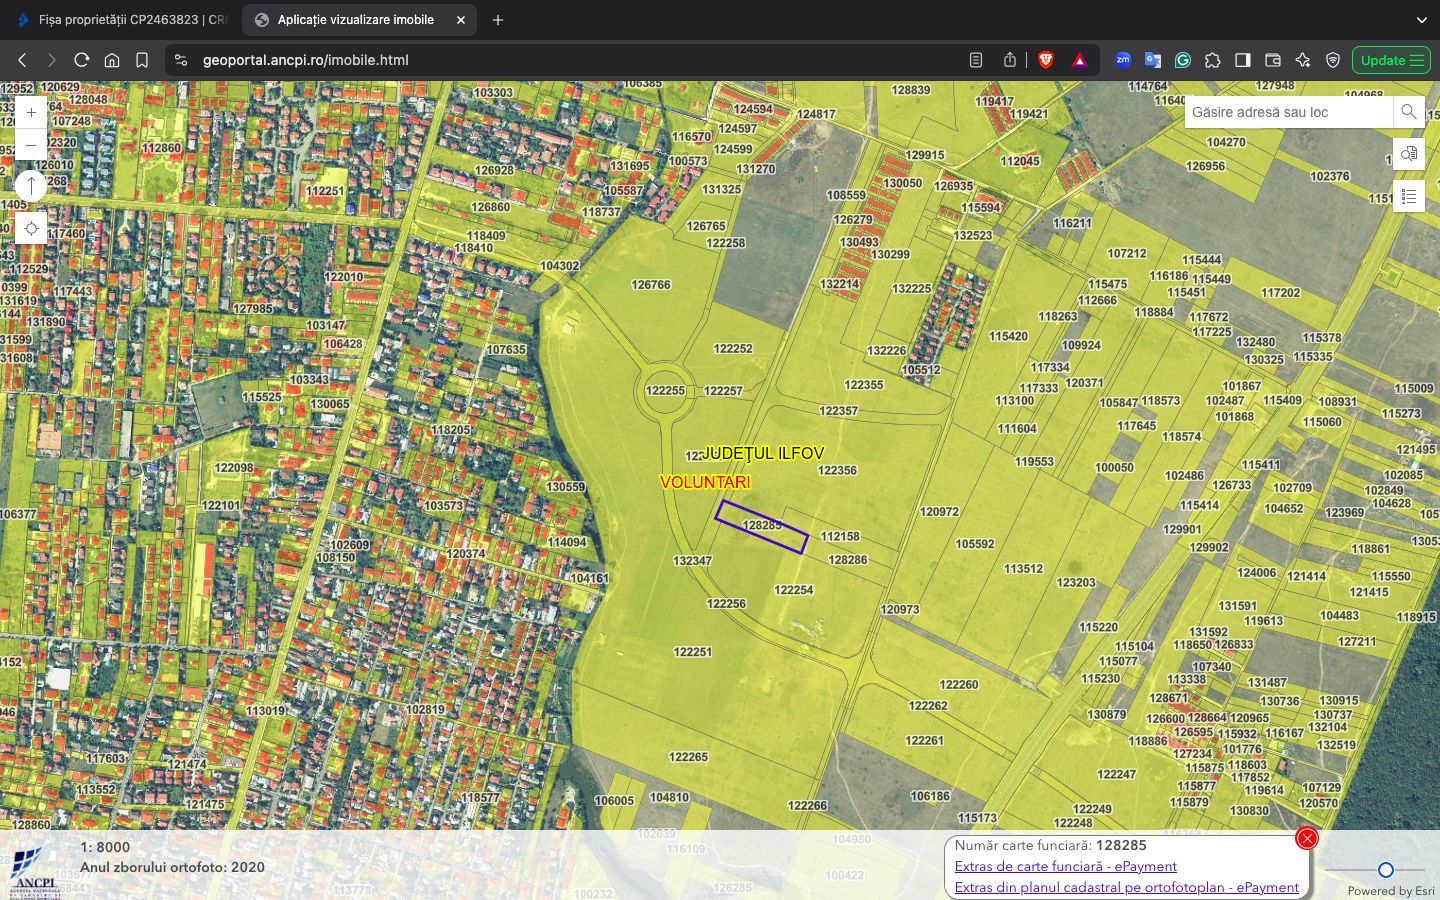Open the Grammarly extension icon
This screenshot has height=900, width=1440.
point(1183,60)
